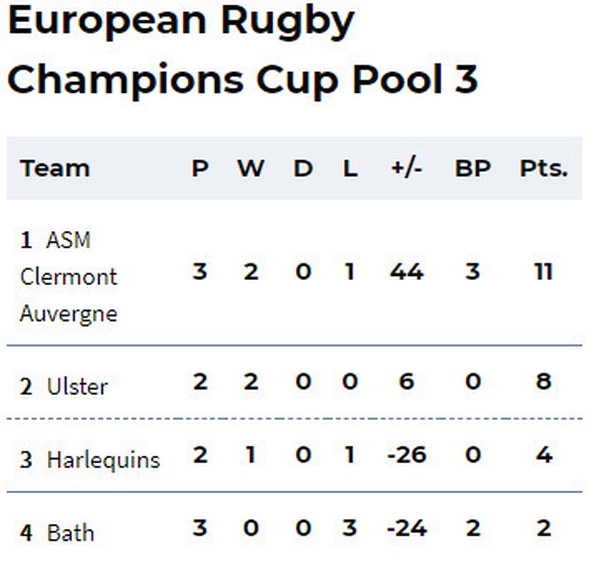Click the L column header
614x561 pixels.
tap(350, 168)
